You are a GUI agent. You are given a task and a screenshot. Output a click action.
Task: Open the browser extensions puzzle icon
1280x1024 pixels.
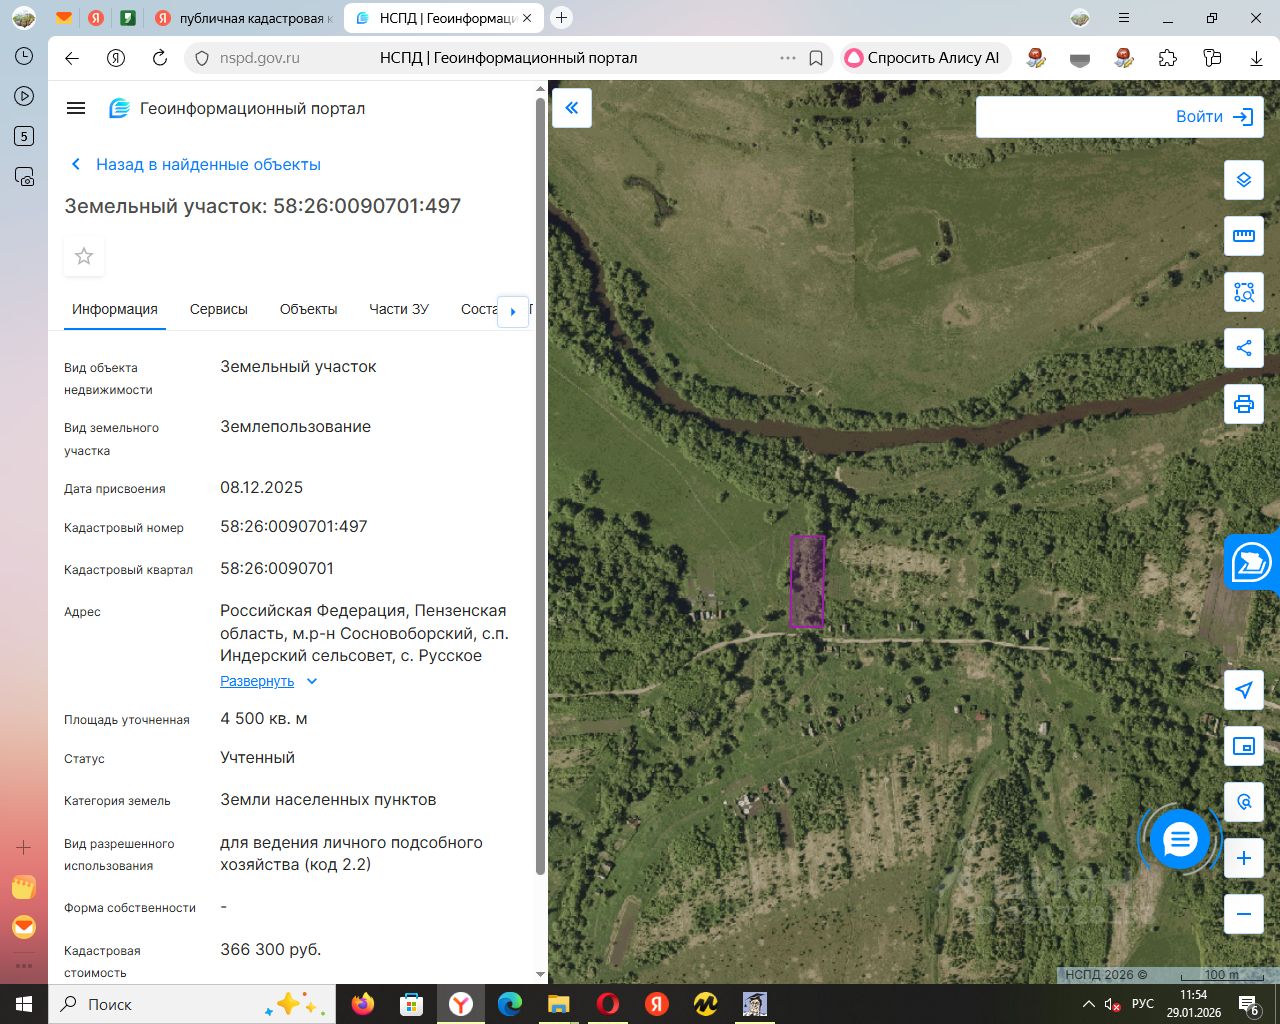pos(1168,58)
